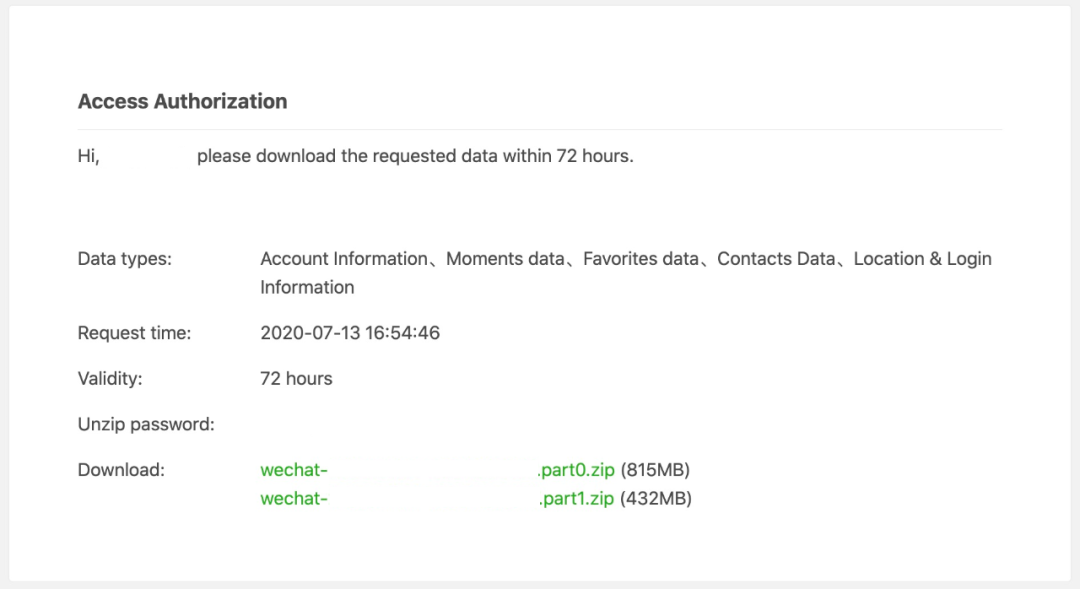Click the 'Download:' label
Viewport: 1080px width, 589px height.
point(121,470)
